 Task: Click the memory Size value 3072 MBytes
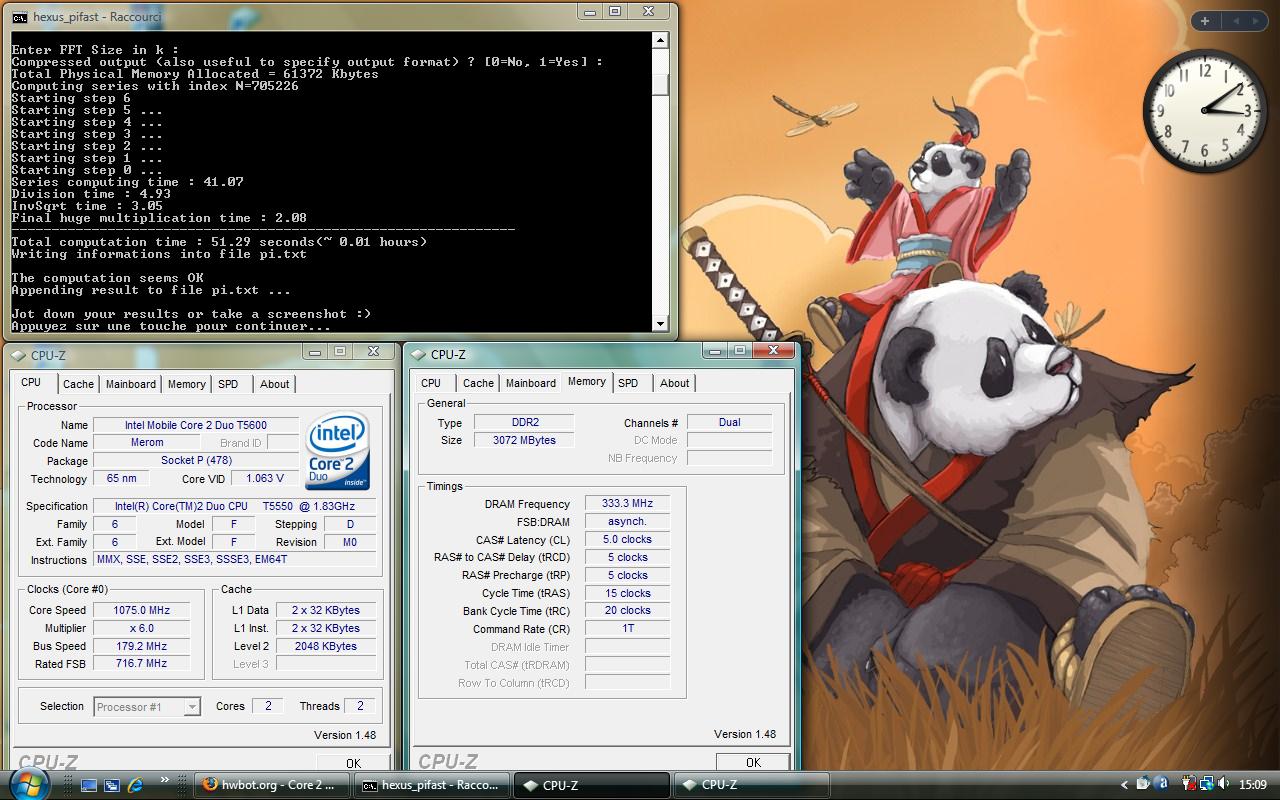click(x=524, y=440)
